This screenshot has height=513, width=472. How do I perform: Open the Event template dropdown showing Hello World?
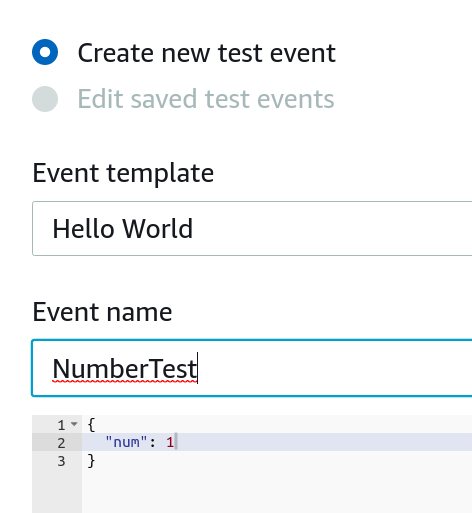click(252, 228)
